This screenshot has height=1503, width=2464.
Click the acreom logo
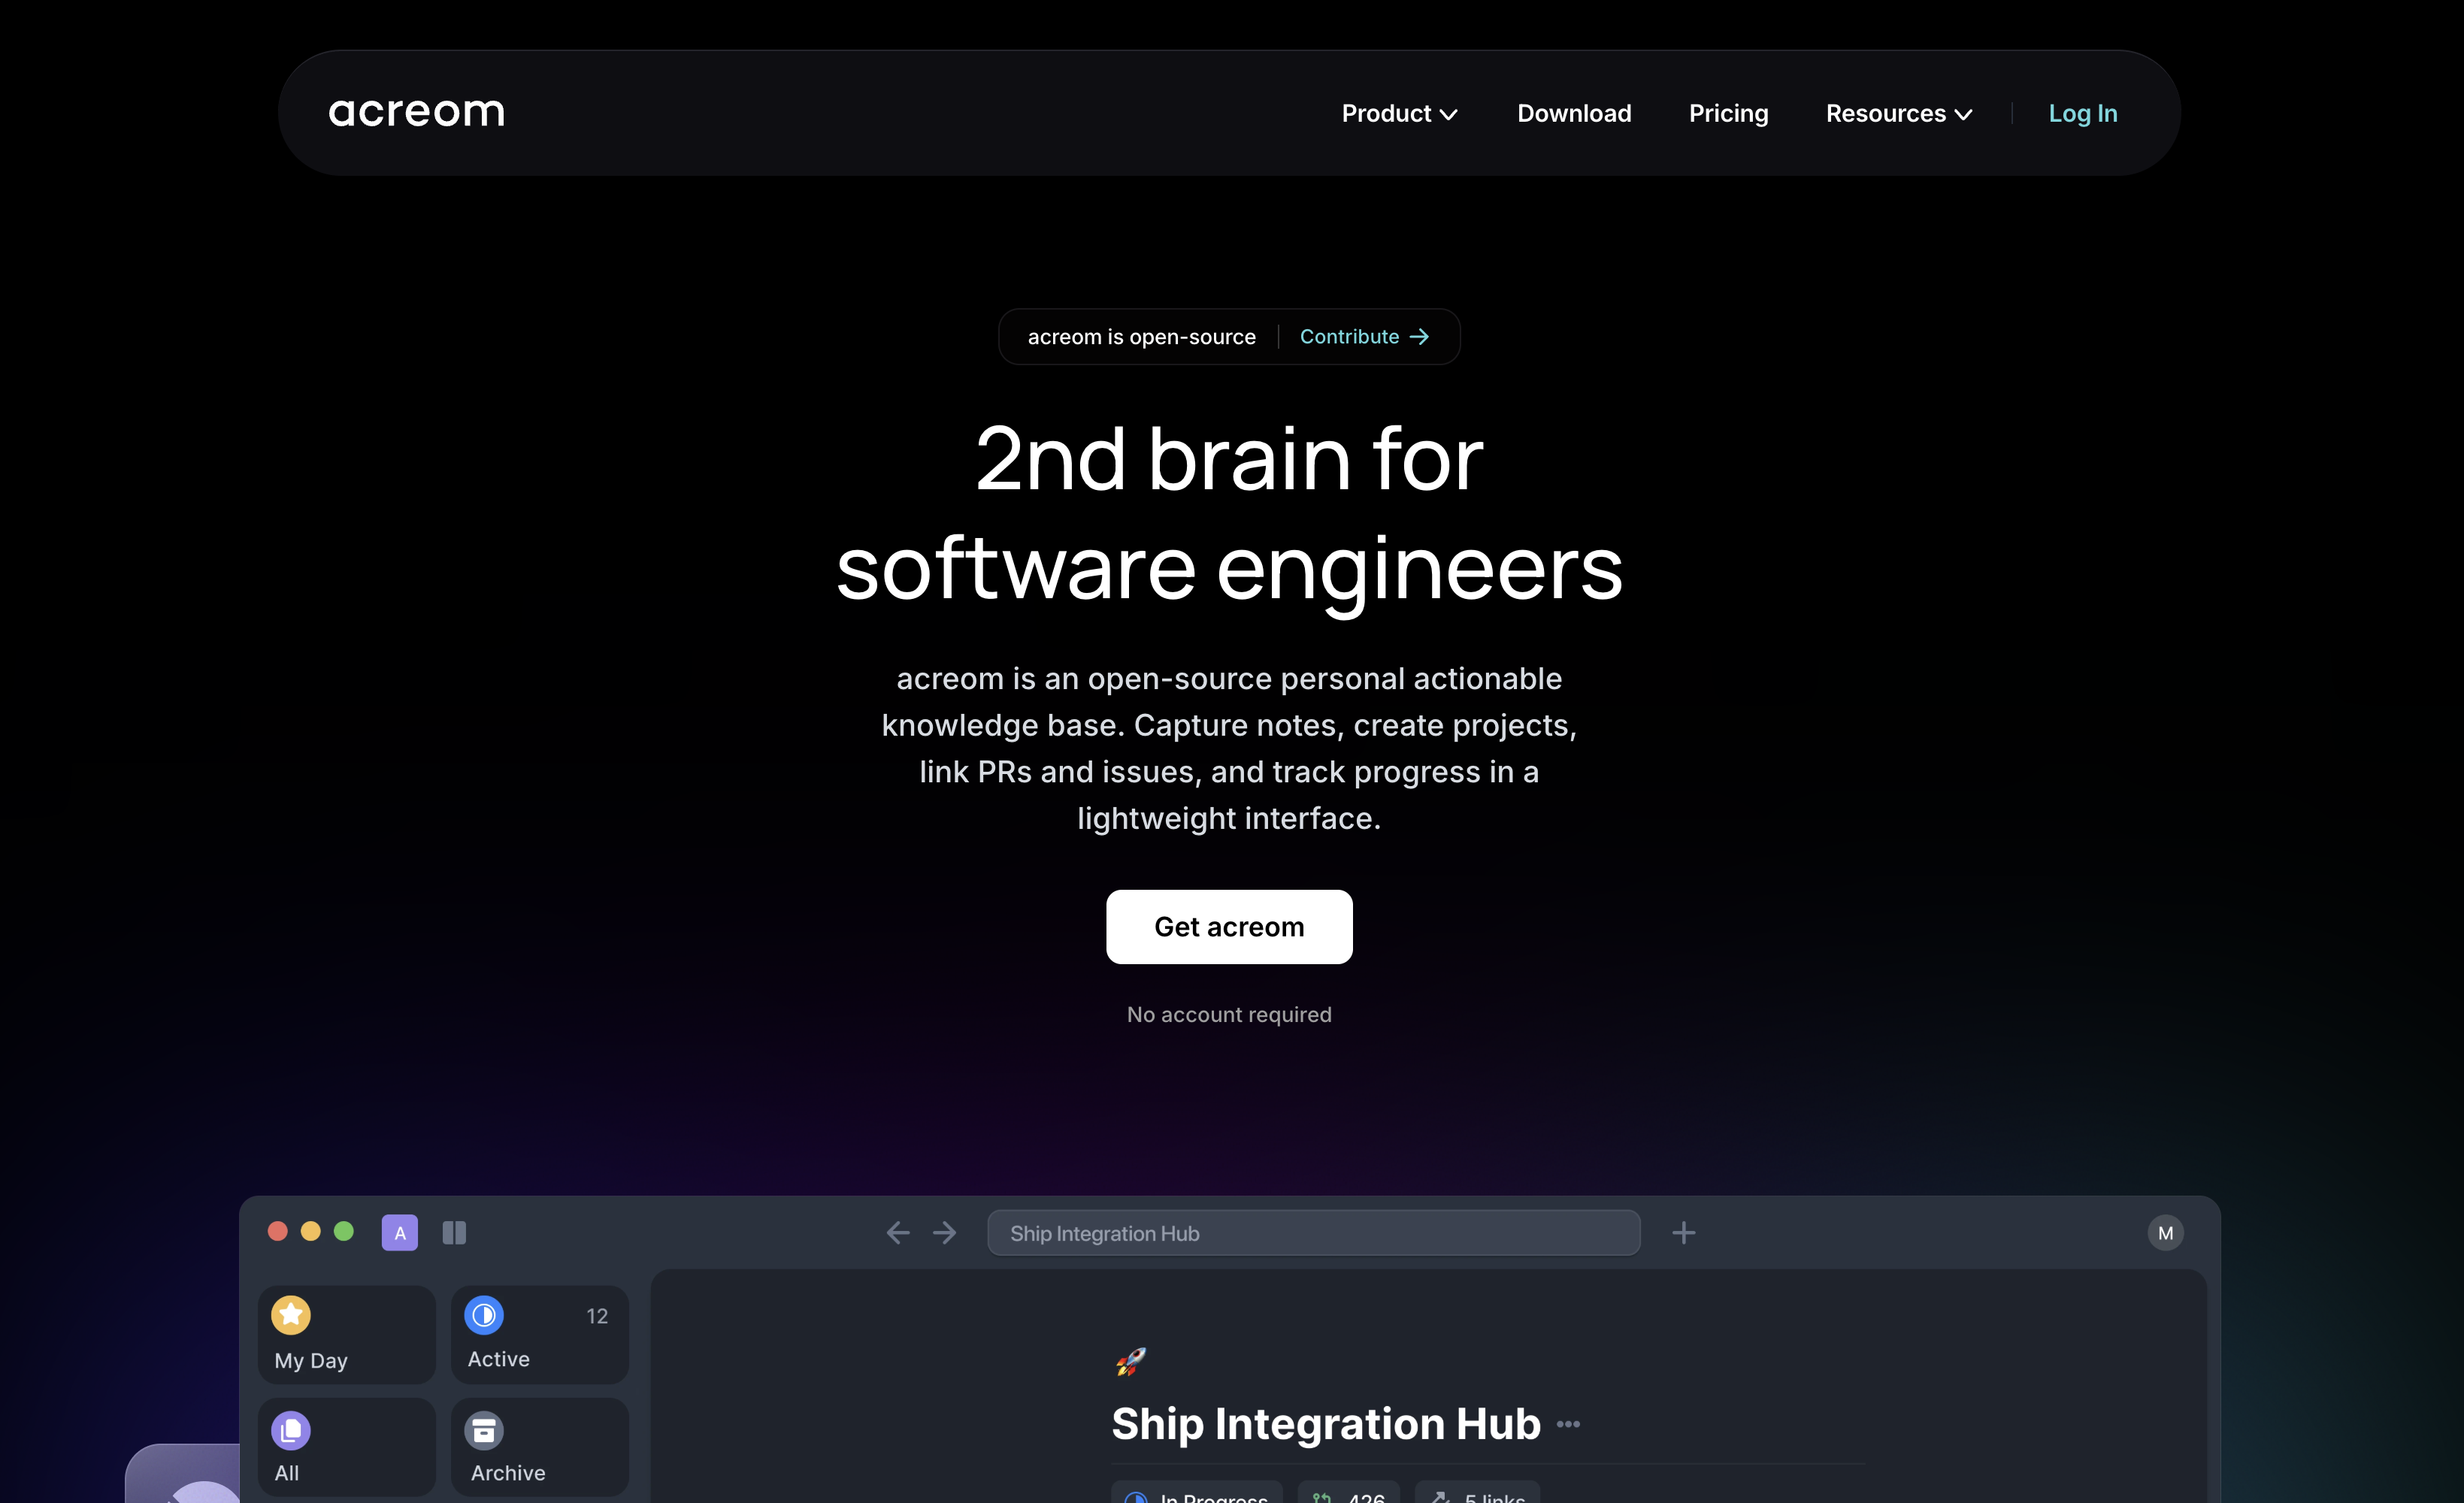point(416,113)
